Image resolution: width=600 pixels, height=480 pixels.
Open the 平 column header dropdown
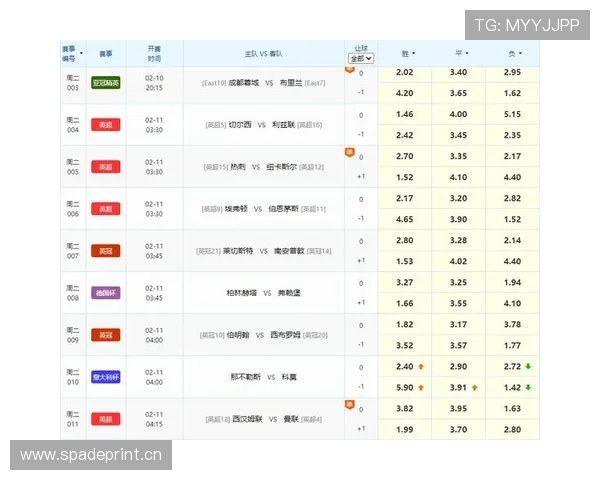coord(467,54)
